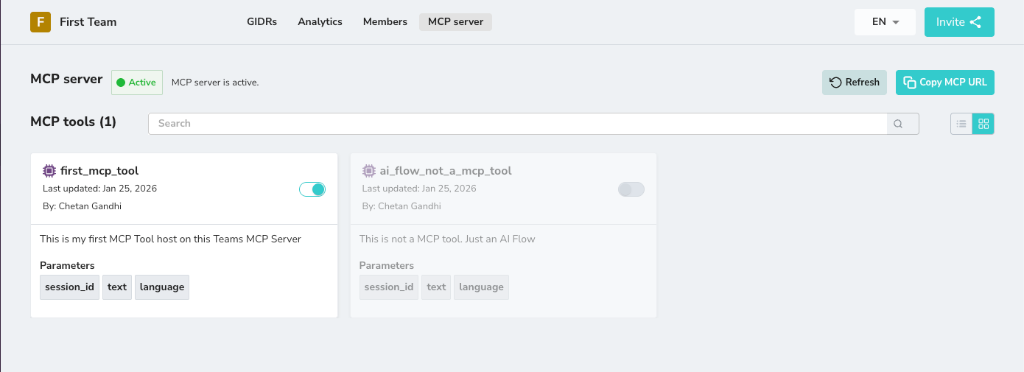Focus the MCP tools Search field
1024x372 pixels.
coord(517,123)
